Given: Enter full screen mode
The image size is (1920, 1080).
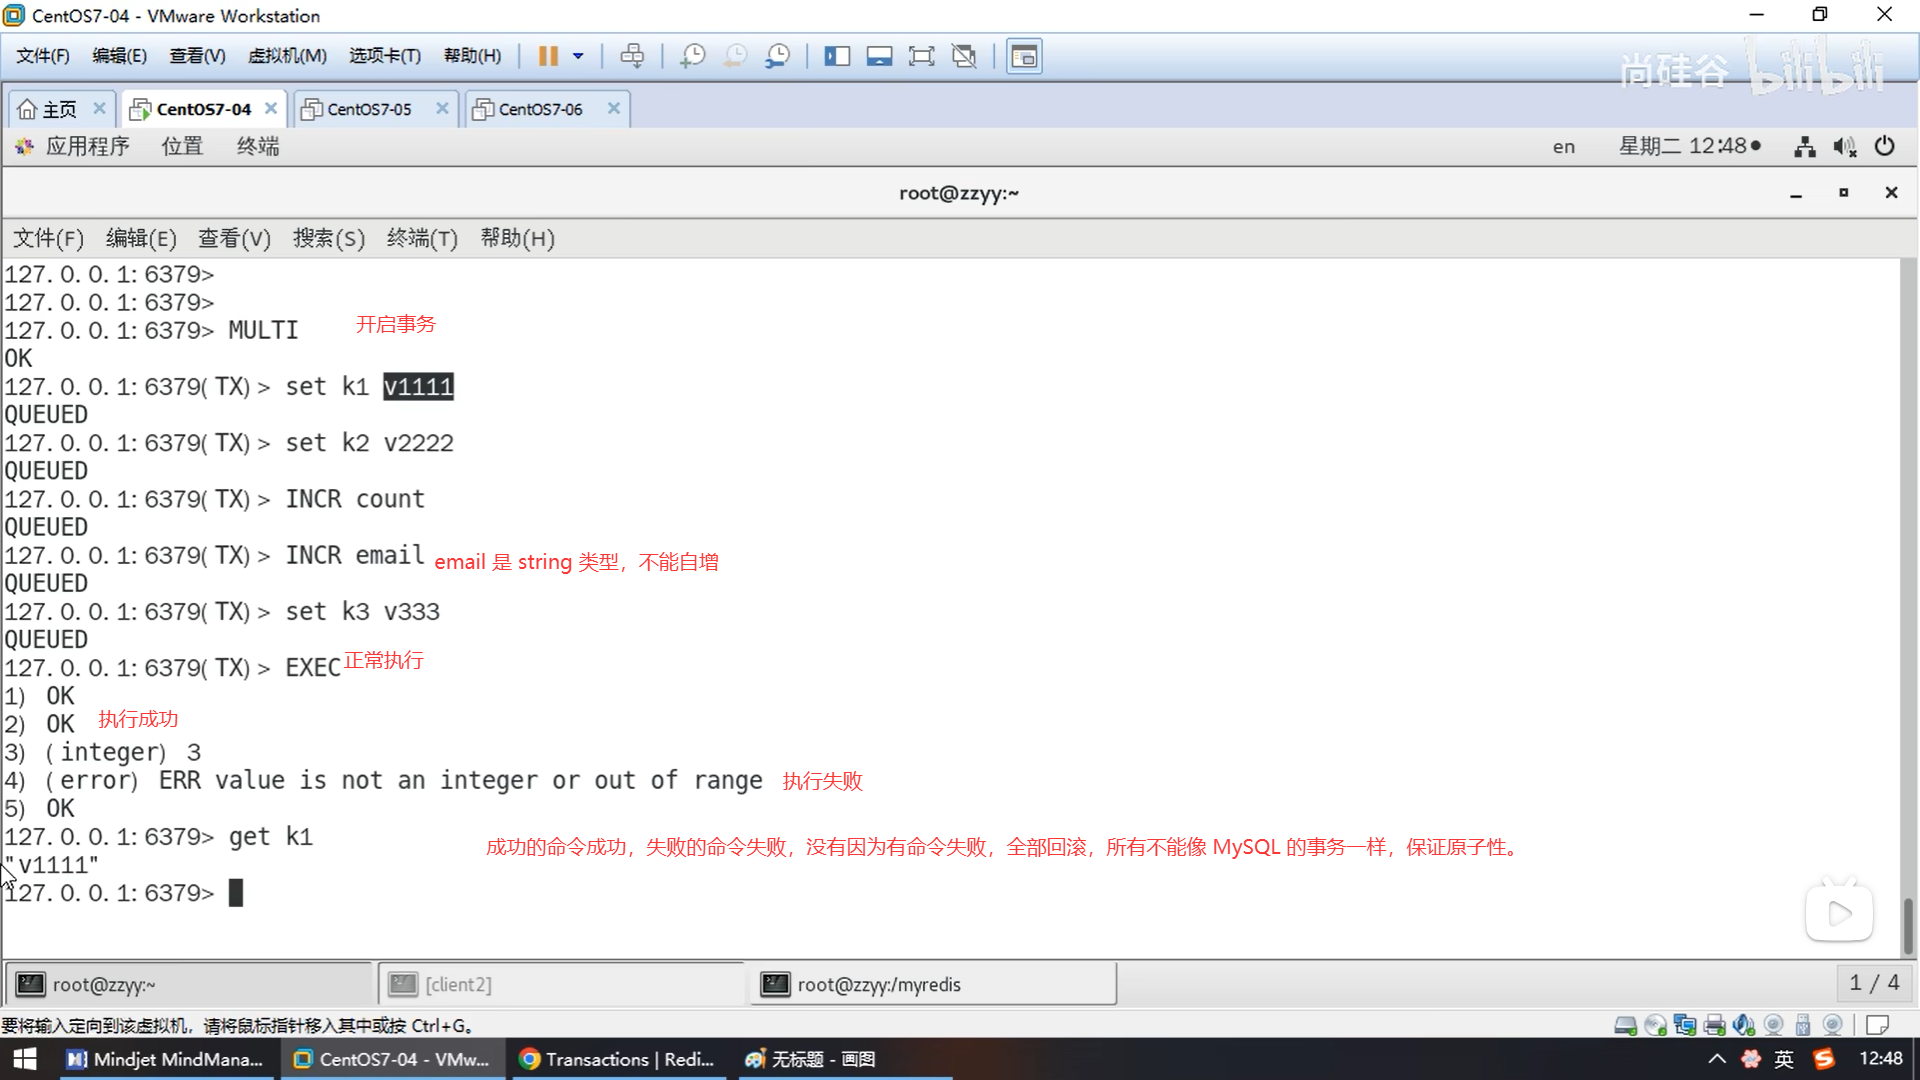Looking at the screenshot, I should click(x=921, y=56).
